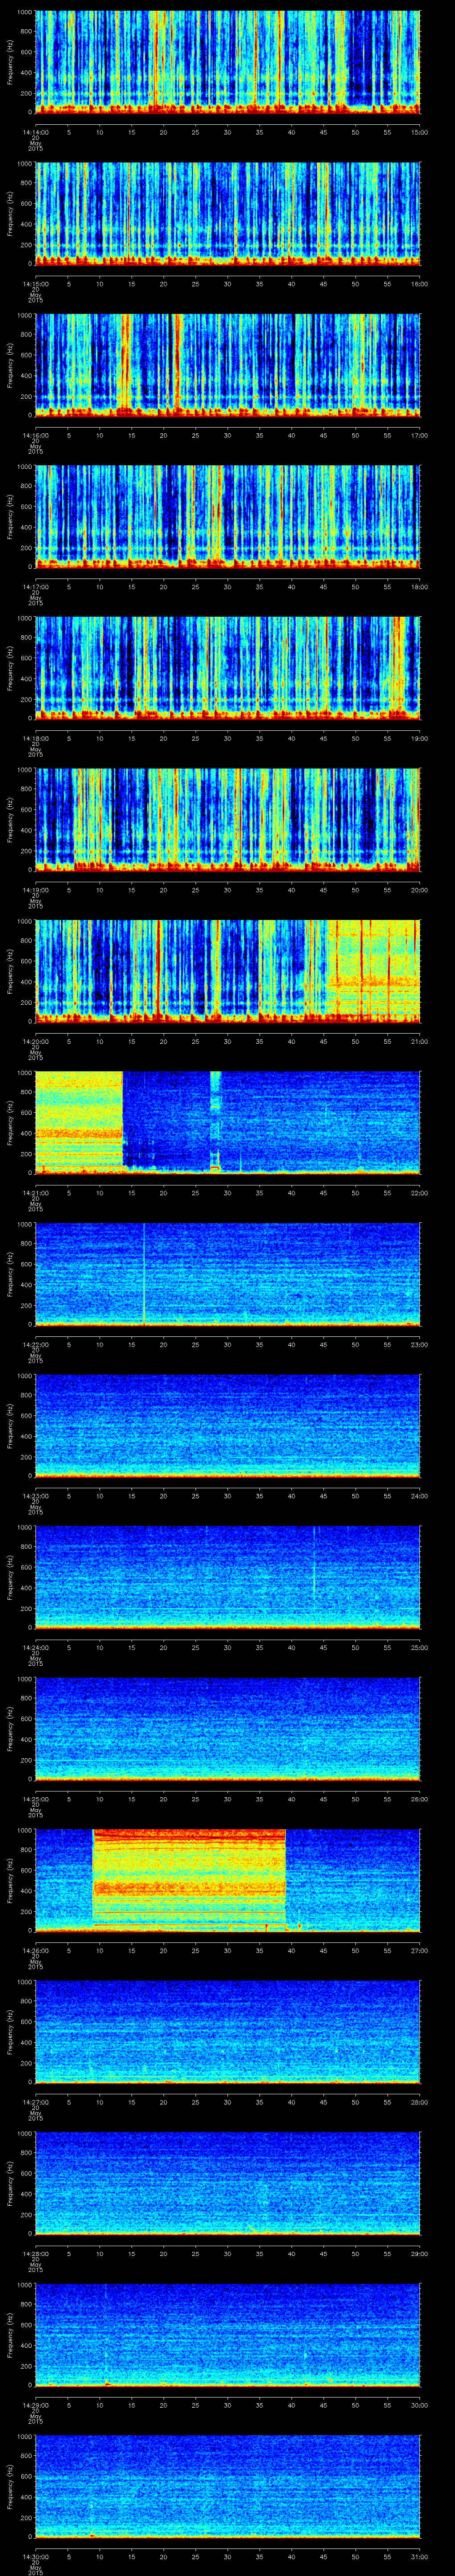This screenshot has height=2576, width=455.
Task: Open the spectrogram panel starting at 14:17:00
Action: (x=228, y=516)
